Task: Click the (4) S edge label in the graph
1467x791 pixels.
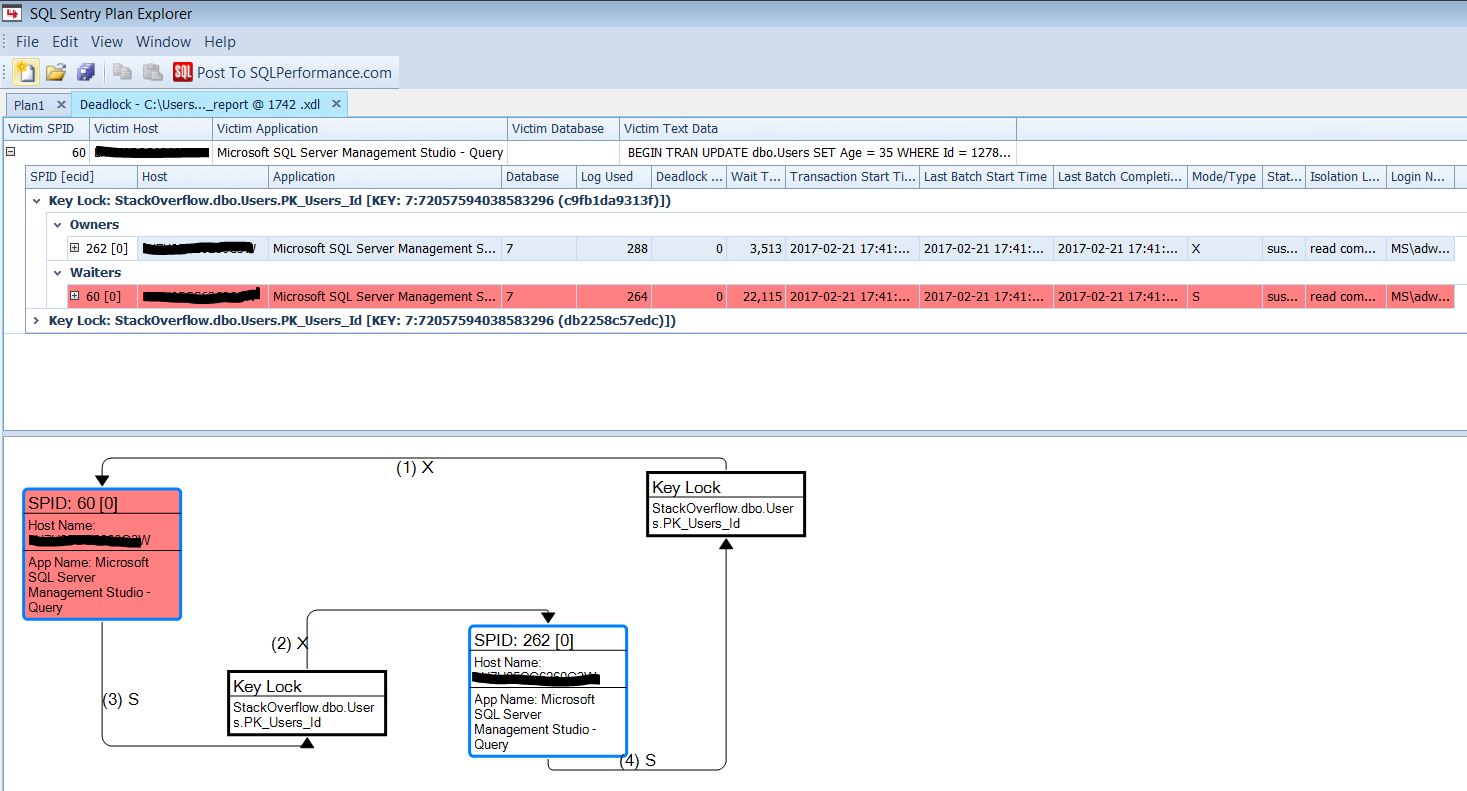Action: click(638, 760)
